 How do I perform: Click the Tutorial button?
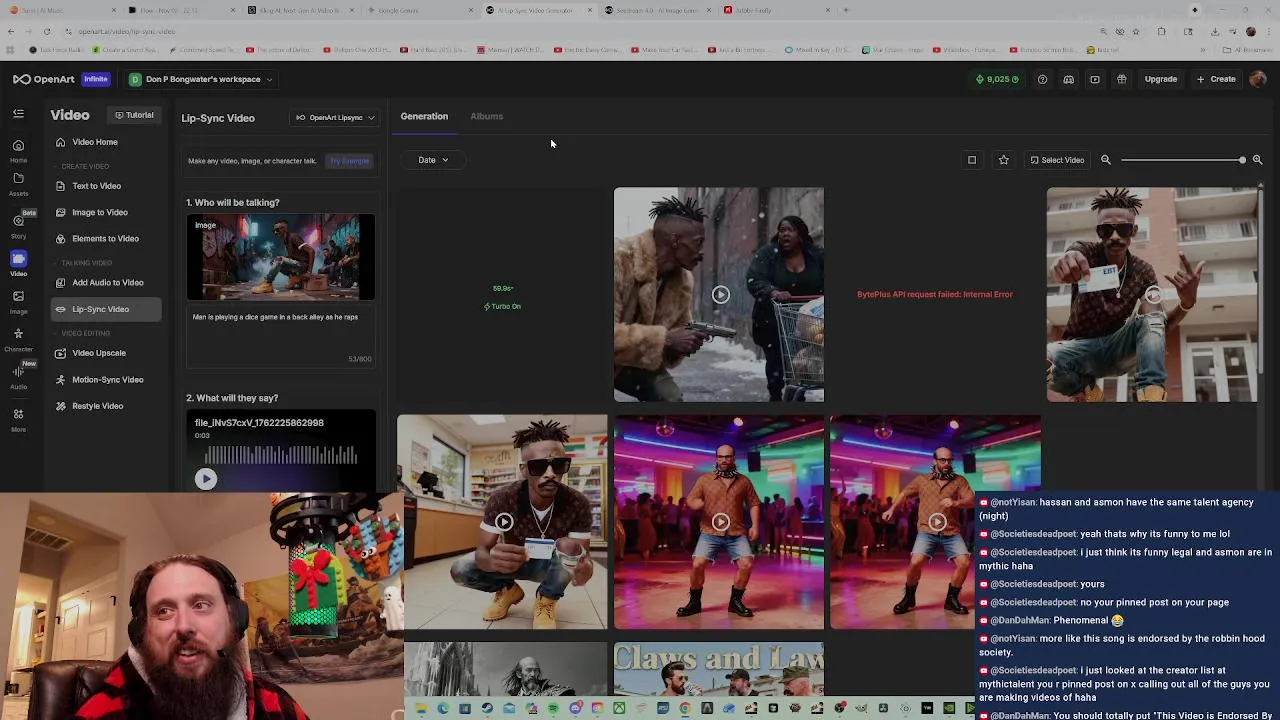click(x=134, y=115)
